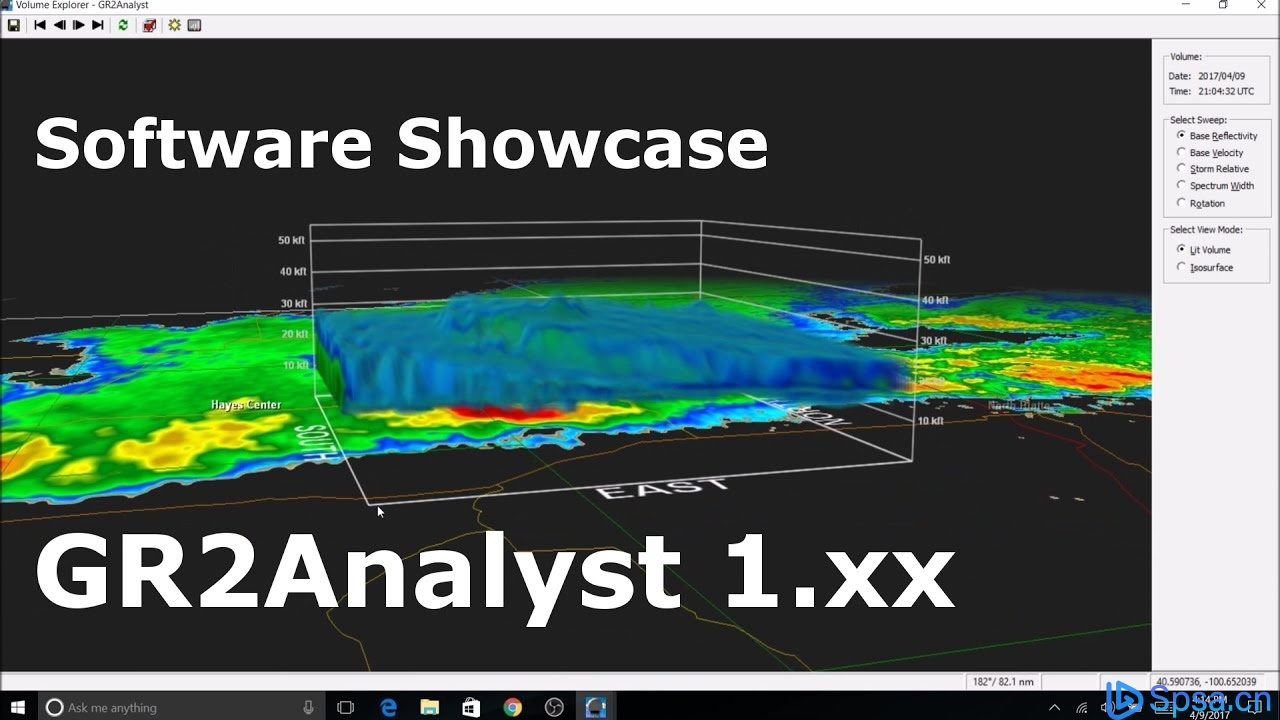
Task: Click the EAST axis label on volume box
Action: [664, 488]
